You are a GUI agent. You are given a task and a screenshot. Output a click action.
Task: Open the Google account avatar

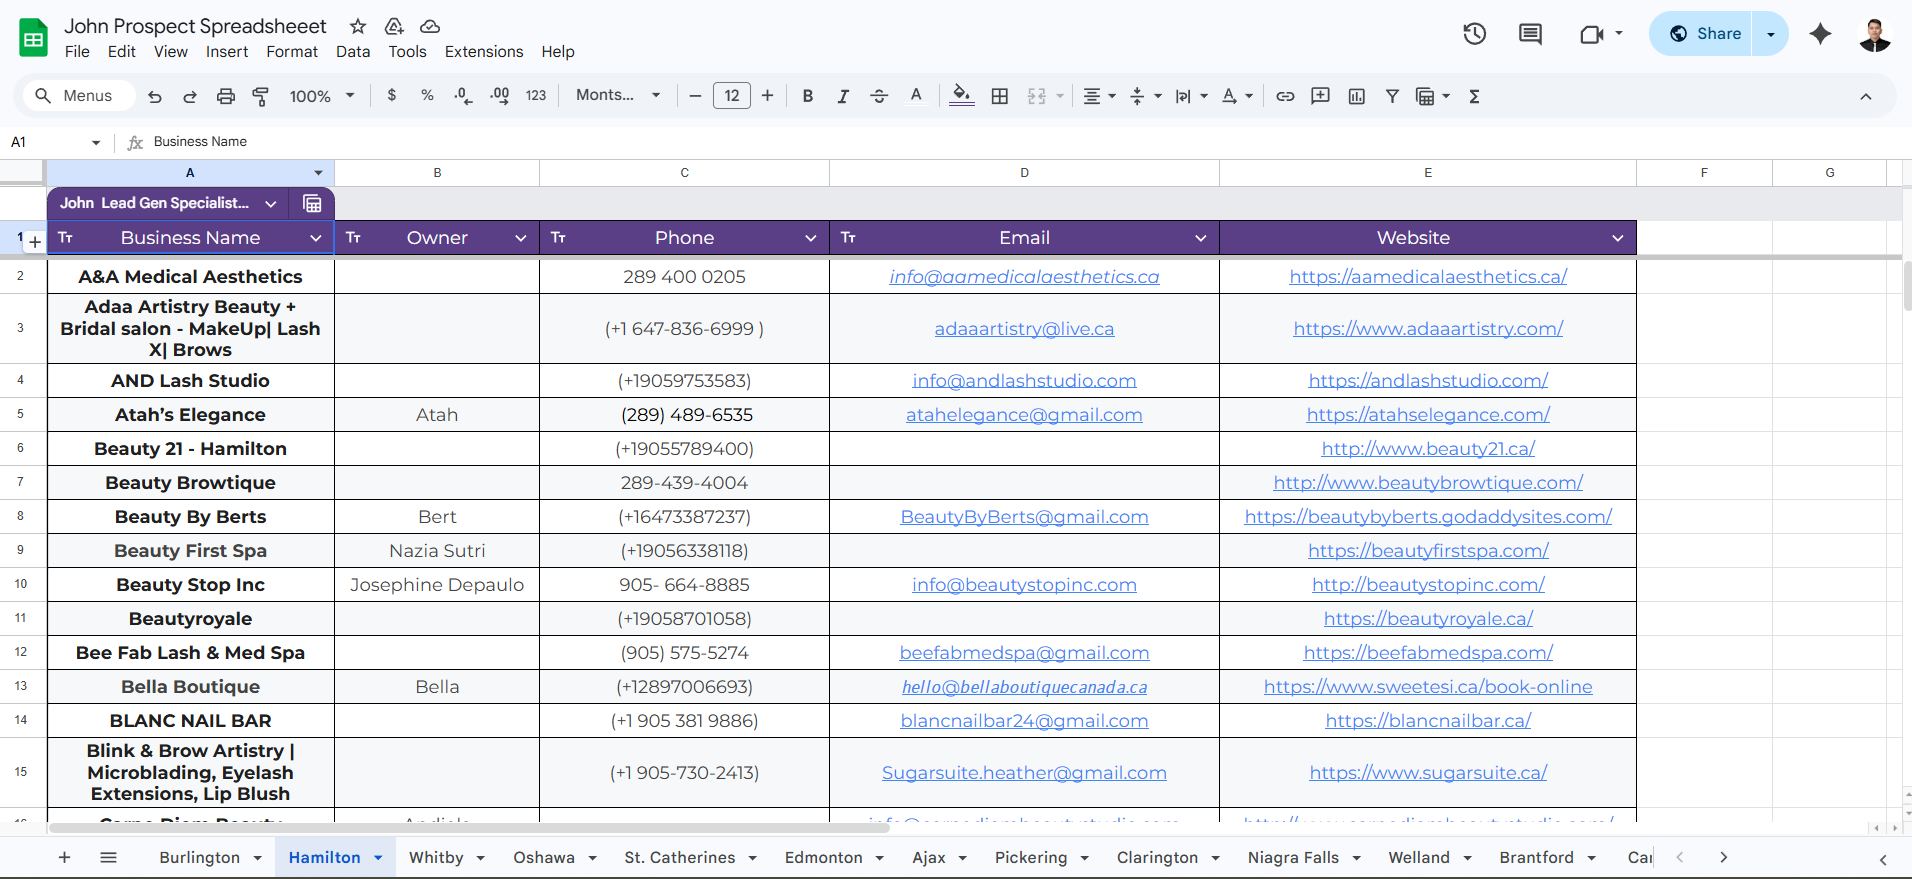point(1874,34)
